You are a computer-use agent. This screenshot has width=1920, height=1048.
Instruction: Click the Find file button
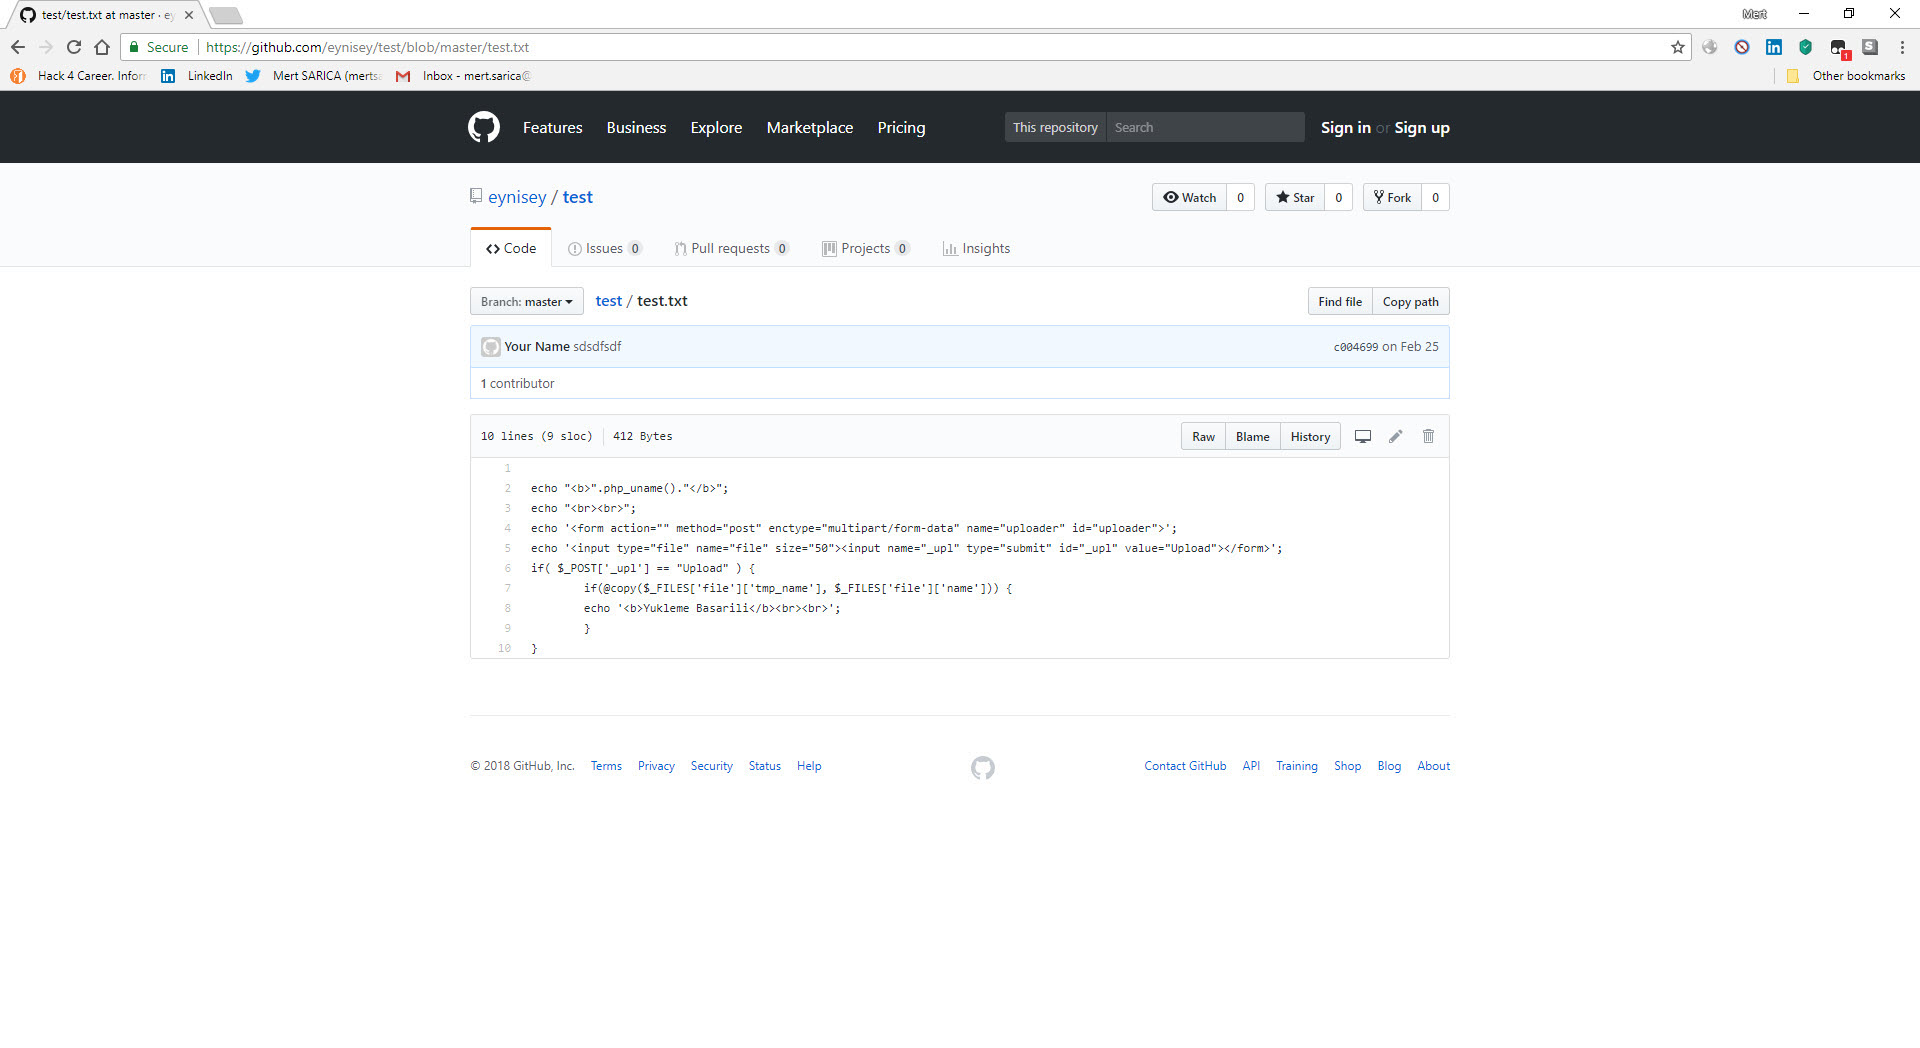point(1340,301)
